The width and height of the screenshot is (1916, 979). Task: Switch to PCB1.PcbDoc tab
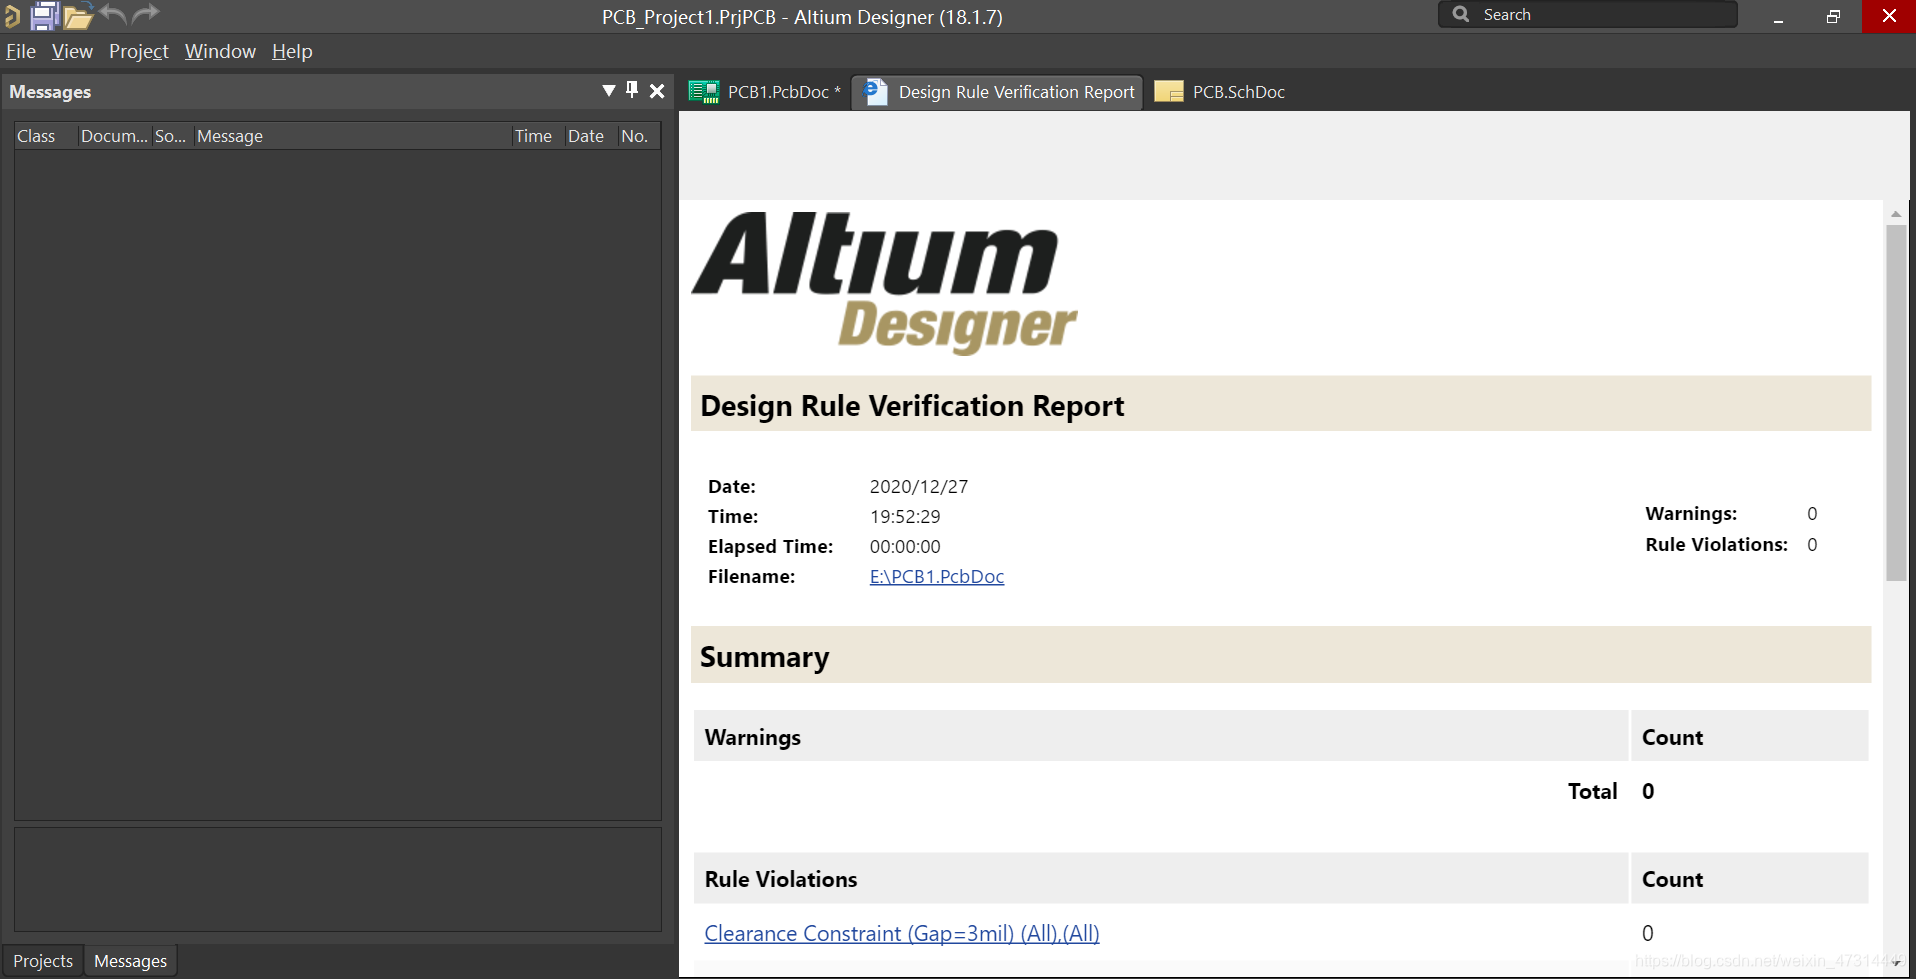click(x=765, y=92)
